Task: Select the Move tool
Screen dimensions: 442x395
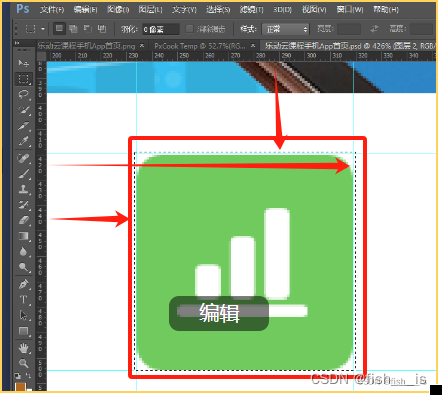Action: (x=23, y=63)
